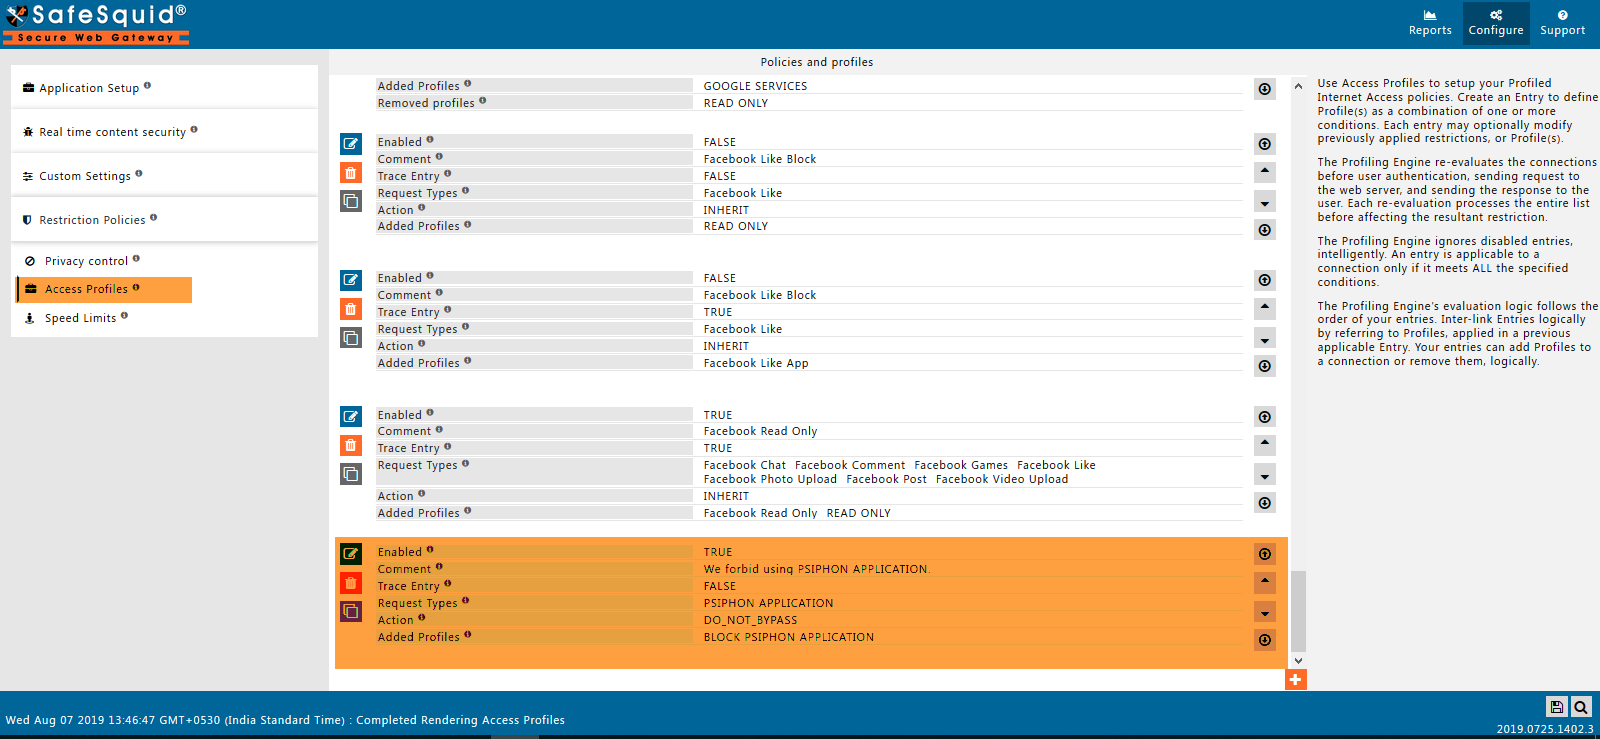Screen dimensions: 1600x739
Task: Delete the Facebook Read Only entry
Action: [x=351, y=445]
